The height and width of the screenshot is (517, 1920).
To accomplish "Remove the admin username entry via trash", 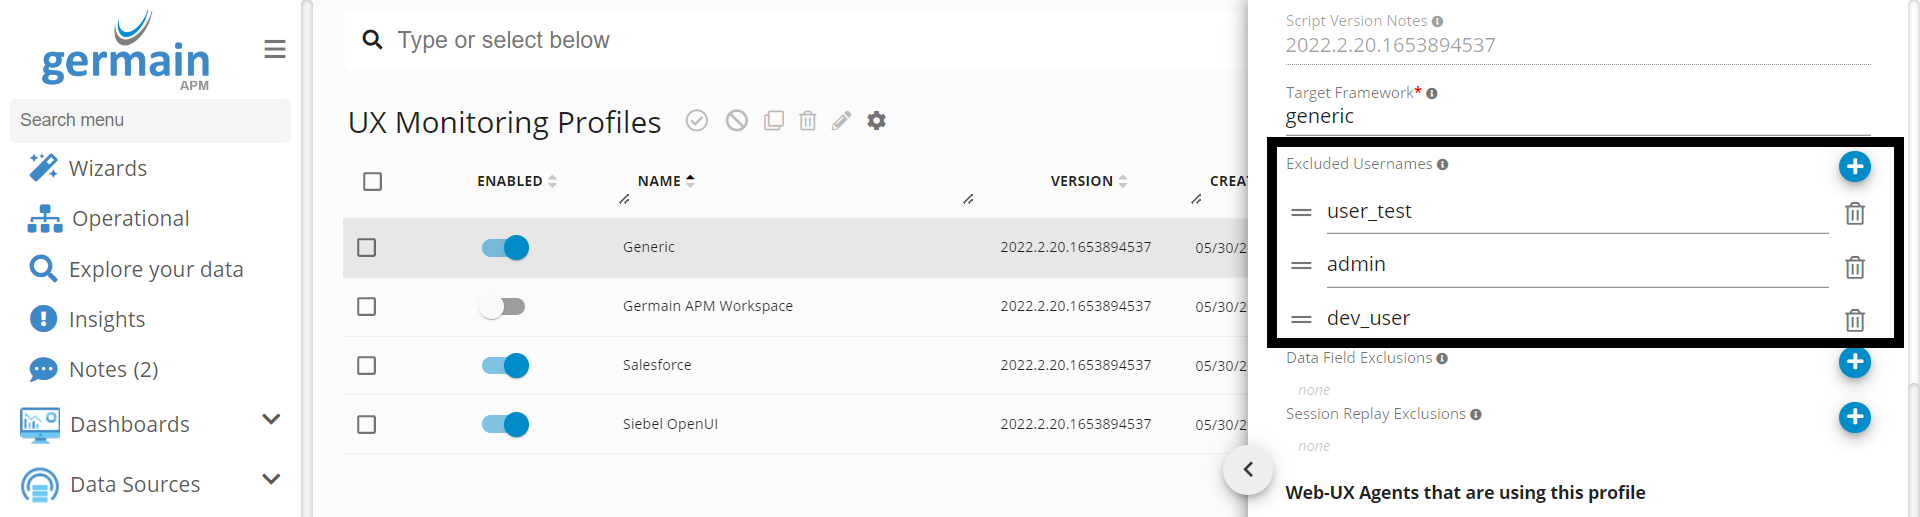I will [1854, 268].
